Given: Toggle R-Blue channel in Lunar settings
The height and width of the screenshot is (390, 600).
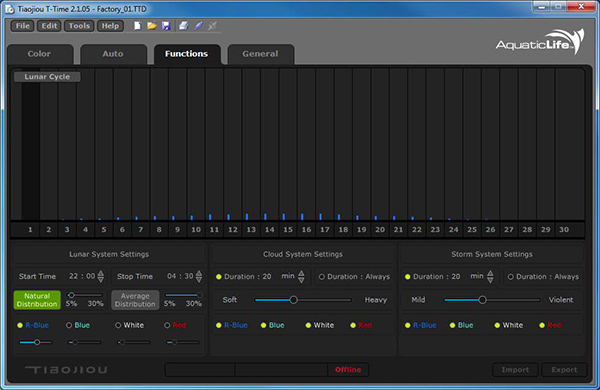Looking at the screenshot, I should (x=20, y=325).
